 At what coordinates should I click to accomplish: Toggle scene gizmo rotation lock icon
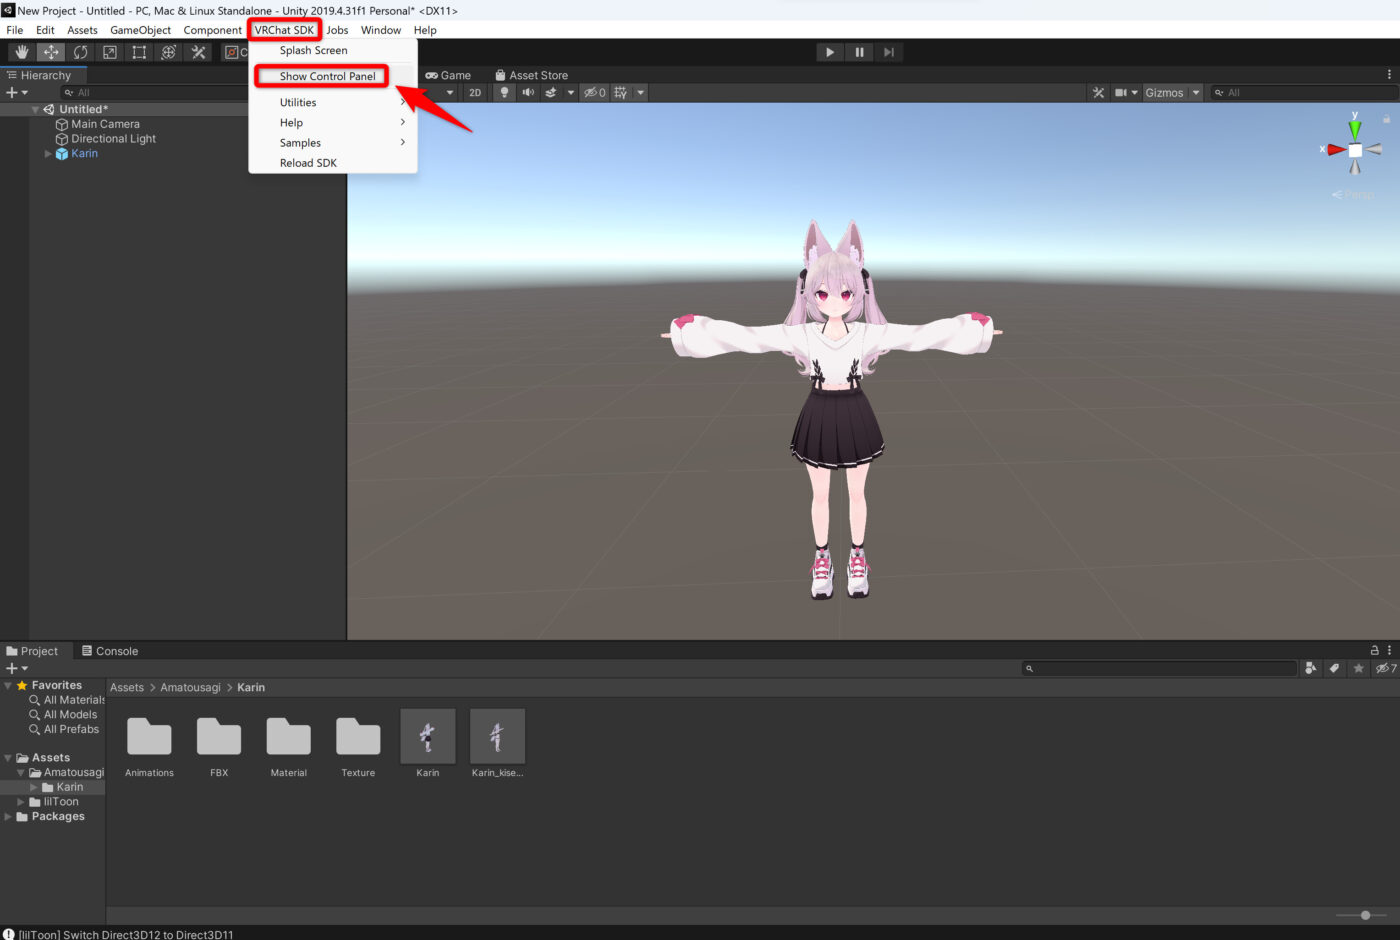coord(1386,118)
